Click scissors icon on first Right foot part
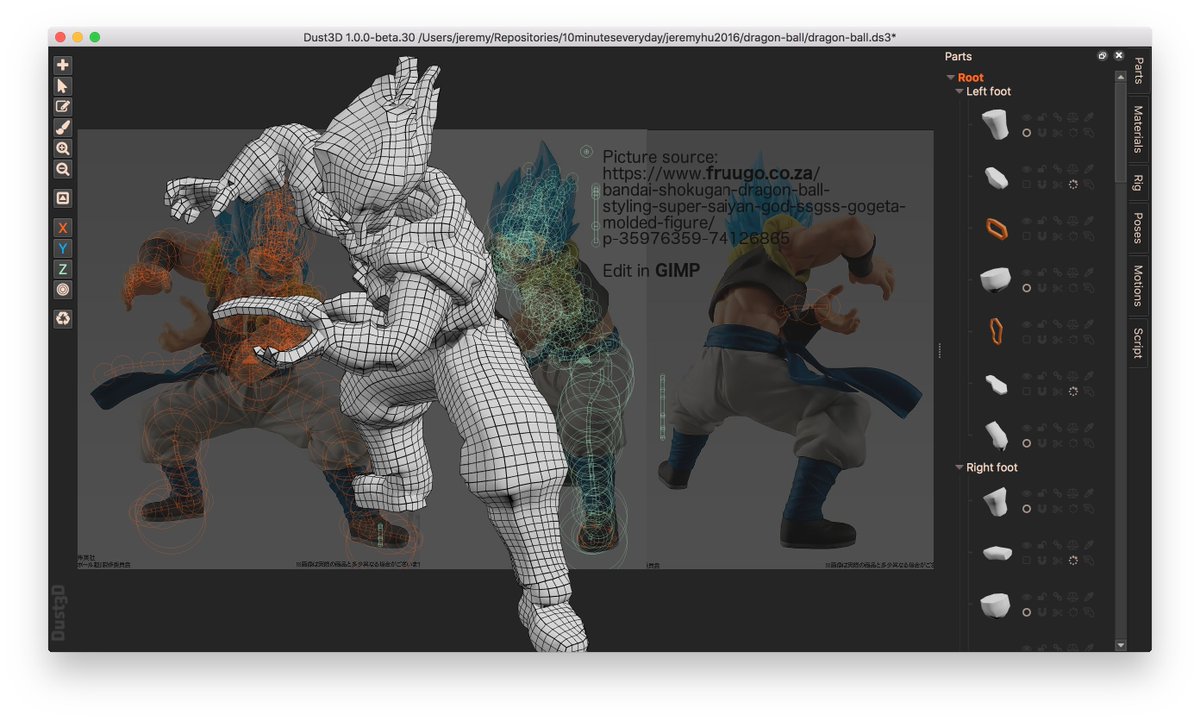1200x721 pixels. (x=1058, y=509)
